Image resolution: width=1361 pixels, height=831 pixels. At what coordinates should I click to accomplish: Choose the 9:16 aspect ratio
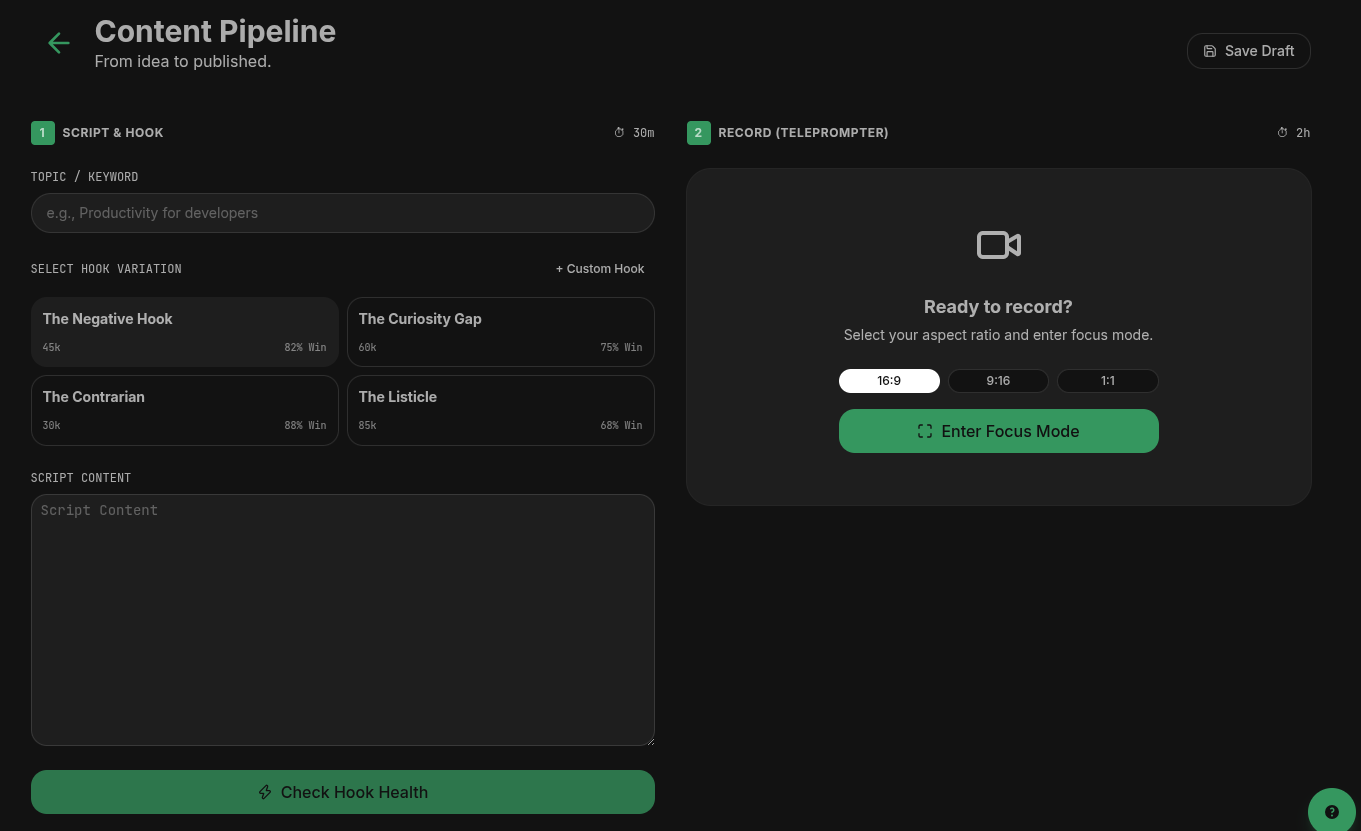click(x=998, y=381)
